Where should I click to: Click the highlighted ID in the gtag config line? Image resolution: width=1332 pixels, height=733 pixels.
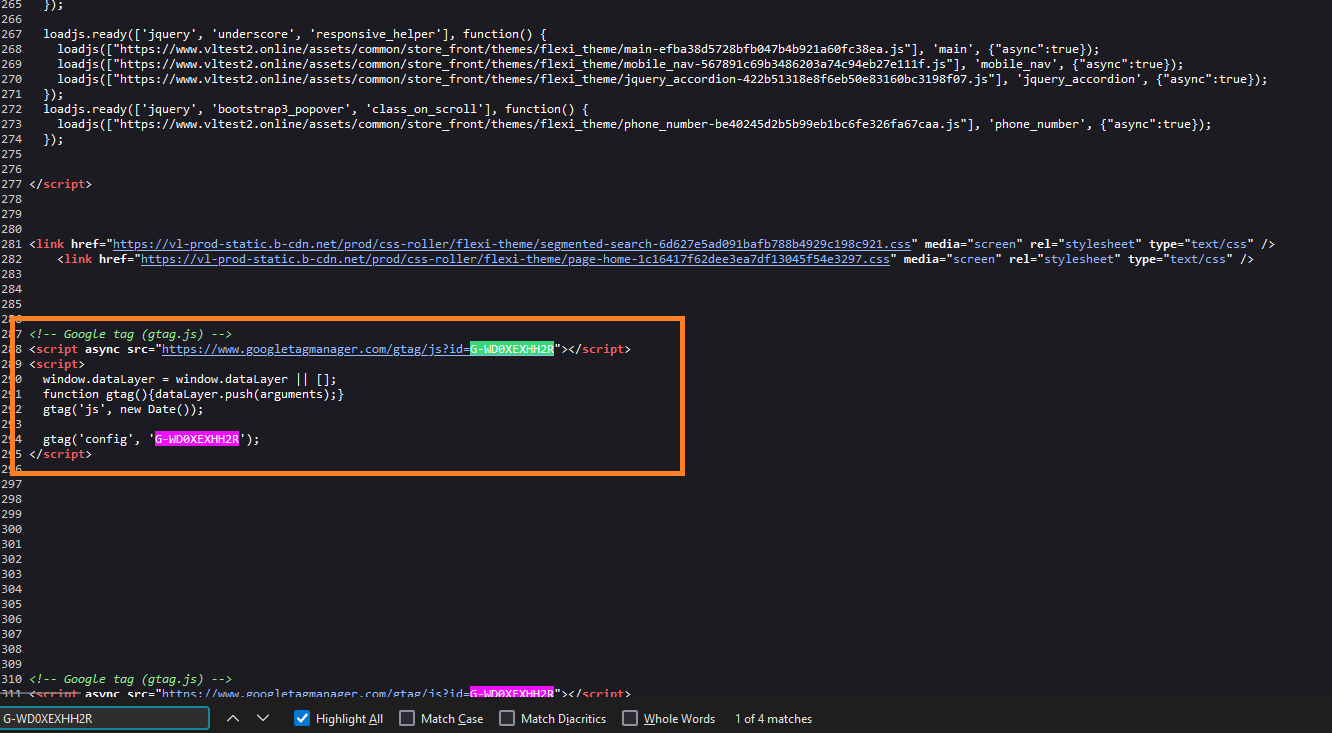pos(197,439)
